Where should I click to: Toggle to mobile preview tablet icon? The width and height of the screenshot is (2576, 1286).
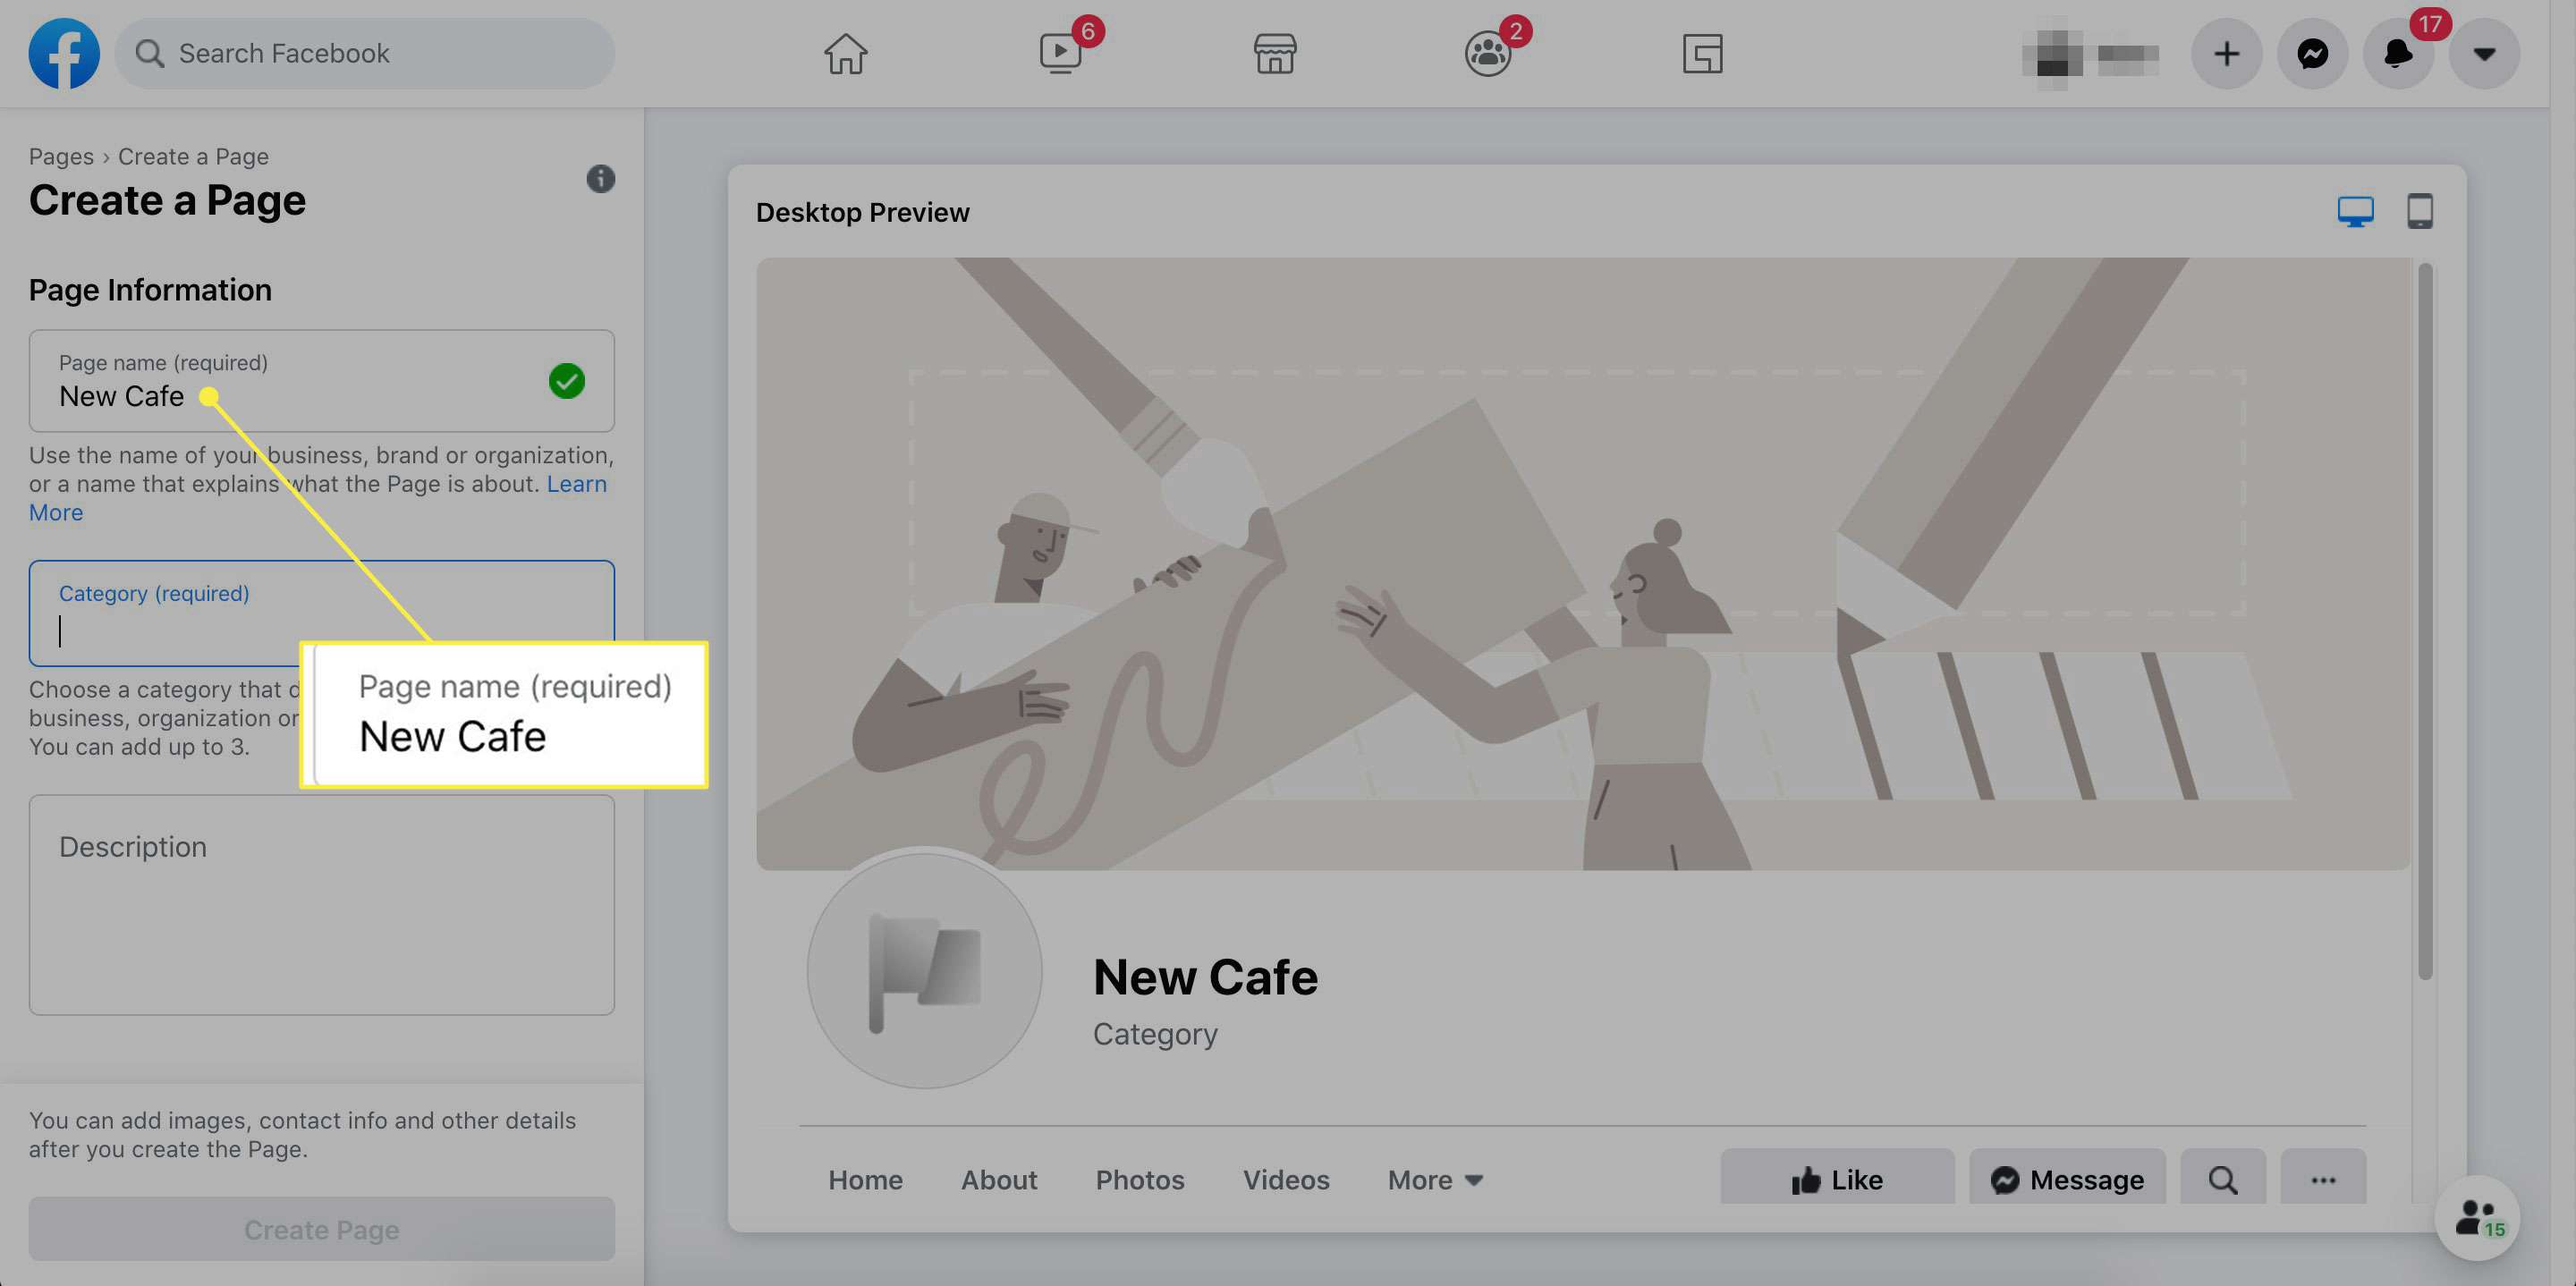coord(2420,210)
